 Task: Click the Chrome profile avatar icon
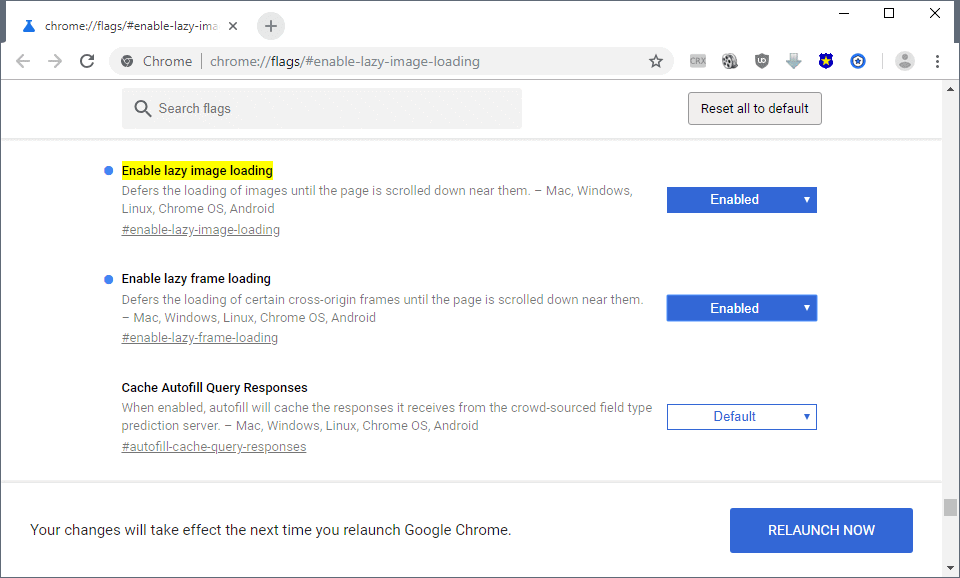click(905, 61)
